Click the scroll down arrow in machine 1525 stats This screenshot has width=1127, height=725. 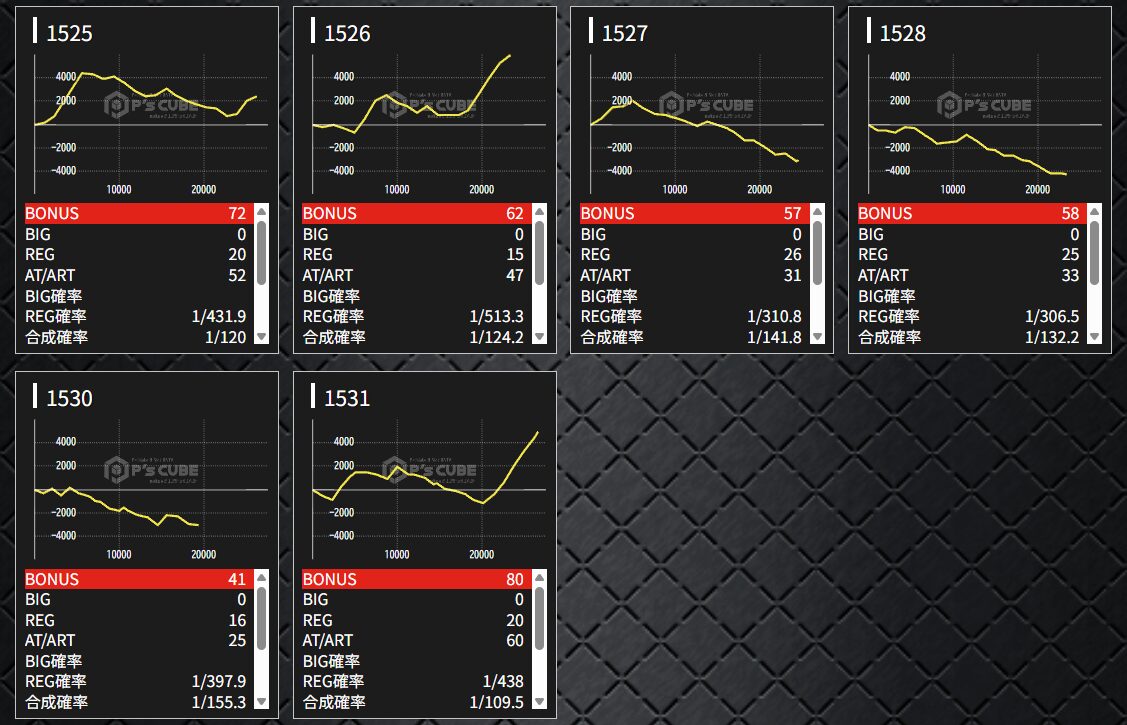[262, 338]
